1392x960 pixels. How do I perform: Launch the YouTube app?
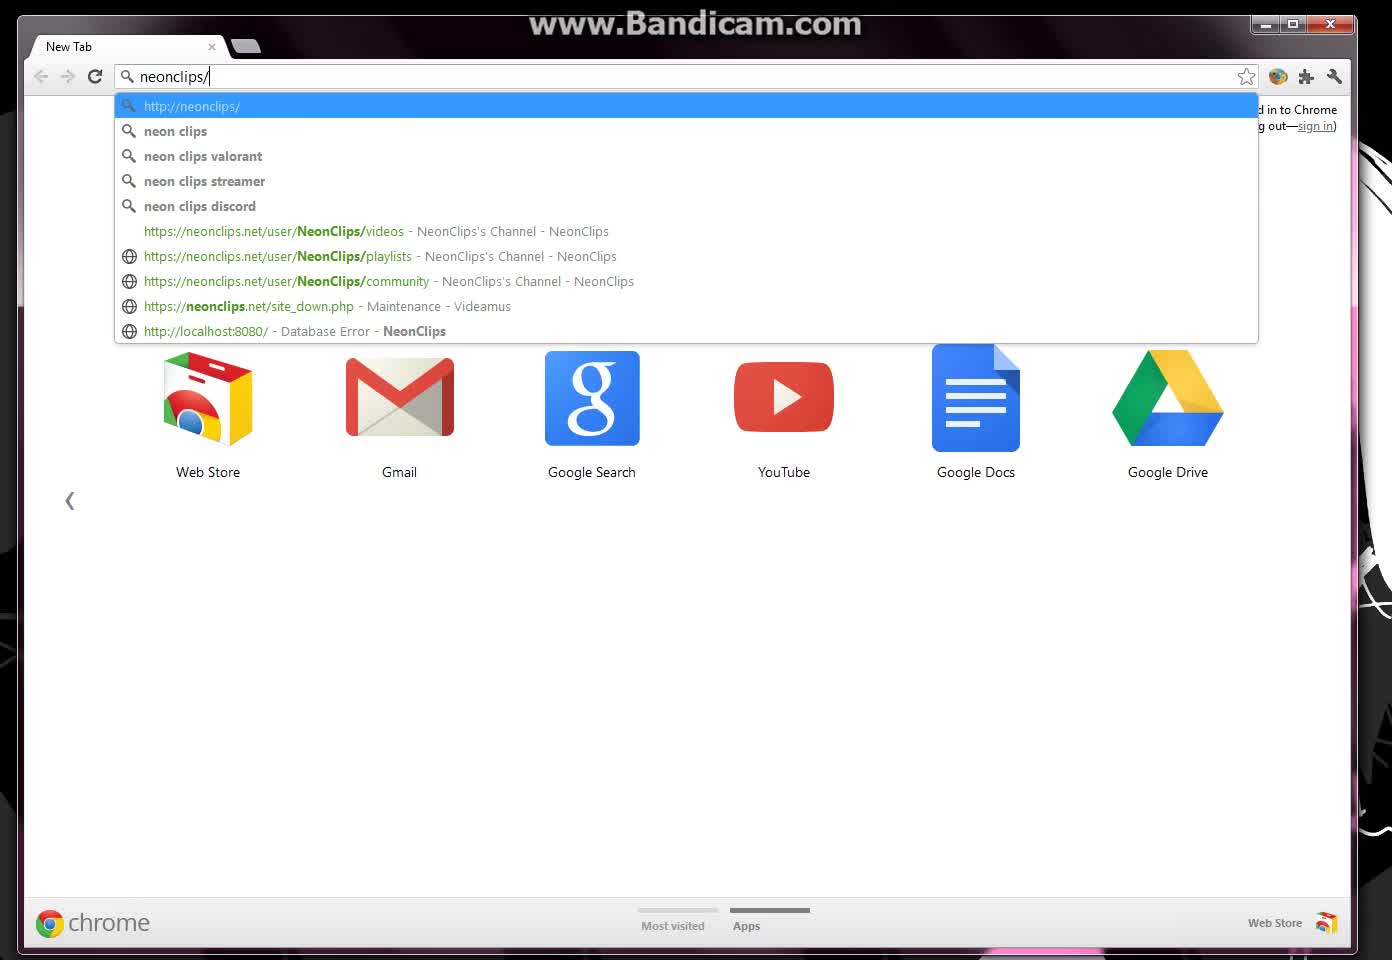click(x=784, y=413)
